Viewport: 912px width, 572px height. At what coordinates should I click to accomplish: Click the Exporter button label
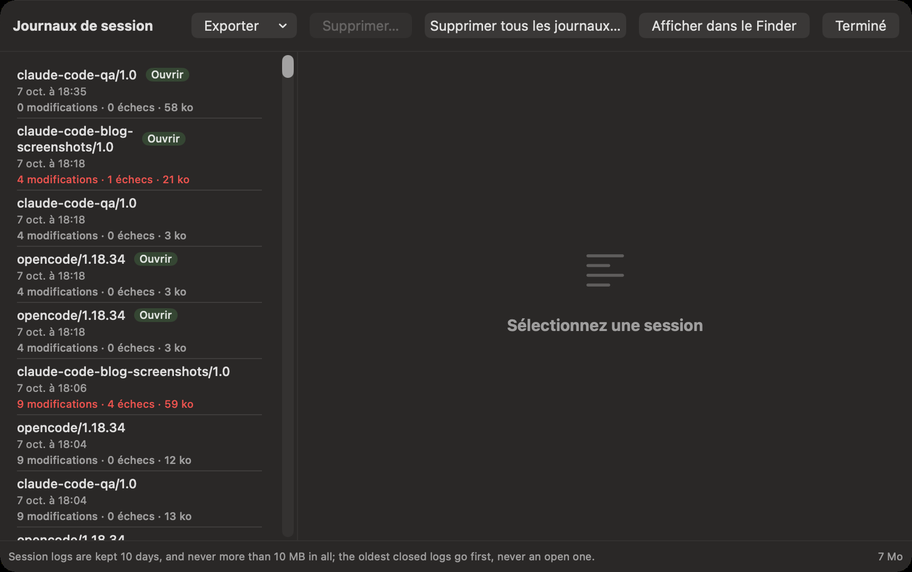231,26
